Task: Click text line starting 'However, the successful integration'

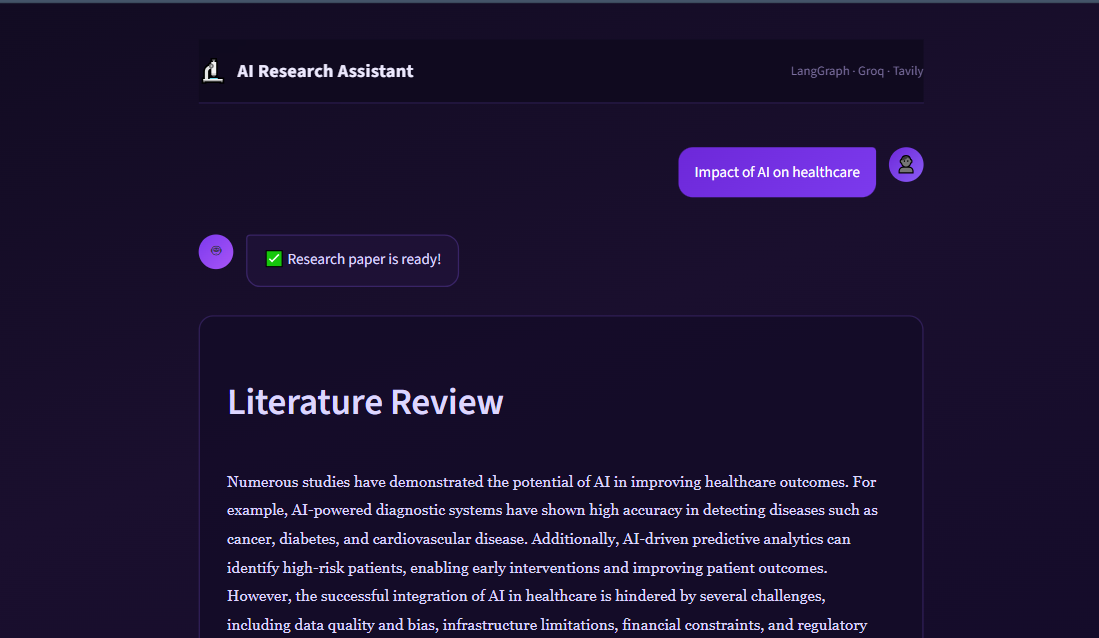Action: (526, 596)
